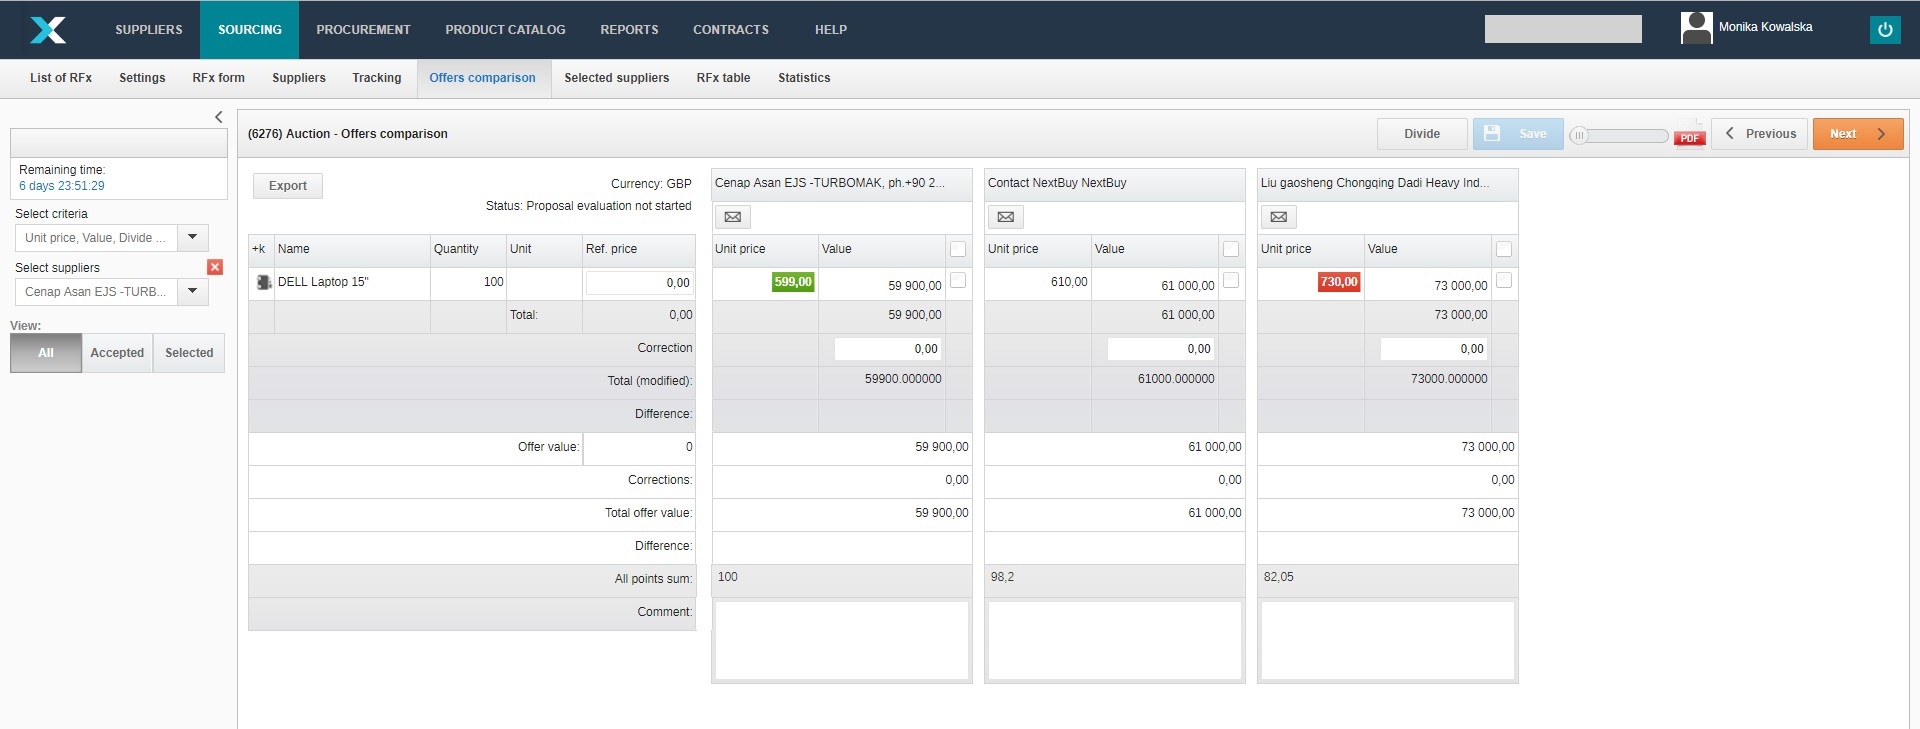
Task: Open the PROCUREMENT menu
Action: pyautogui.click(x=363, y=30)
